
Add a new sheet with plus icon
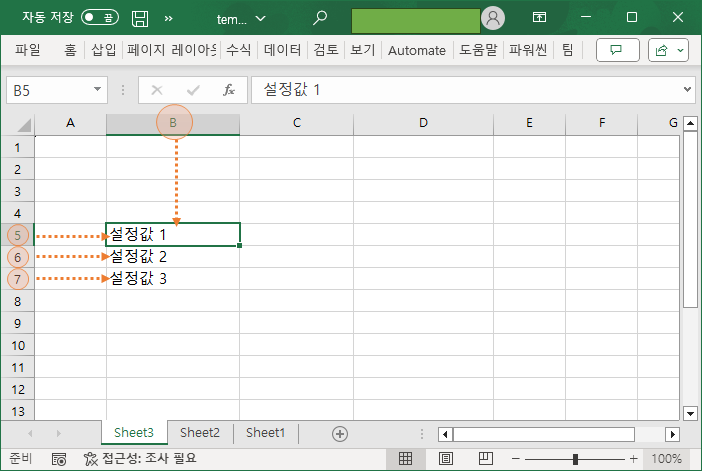[340, 433]
